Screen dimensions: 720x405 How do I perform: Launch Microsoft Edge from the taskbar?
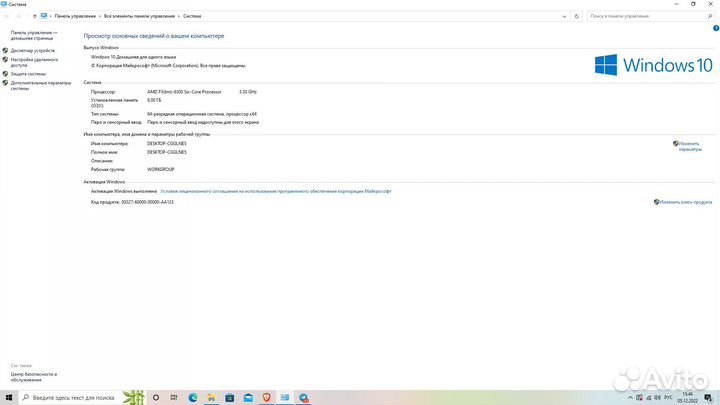click(193, 398)
